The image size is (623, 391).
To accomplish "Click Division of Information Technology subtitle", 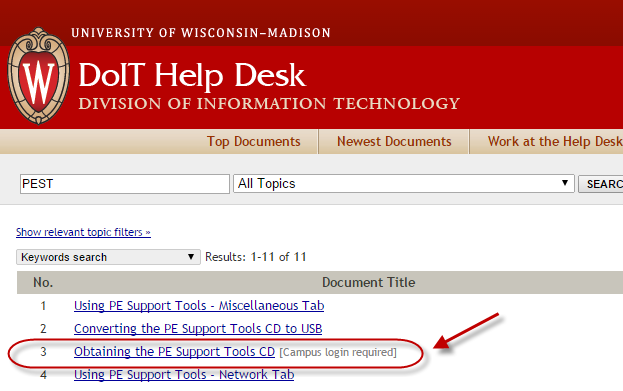I will [x=269, y=104].
